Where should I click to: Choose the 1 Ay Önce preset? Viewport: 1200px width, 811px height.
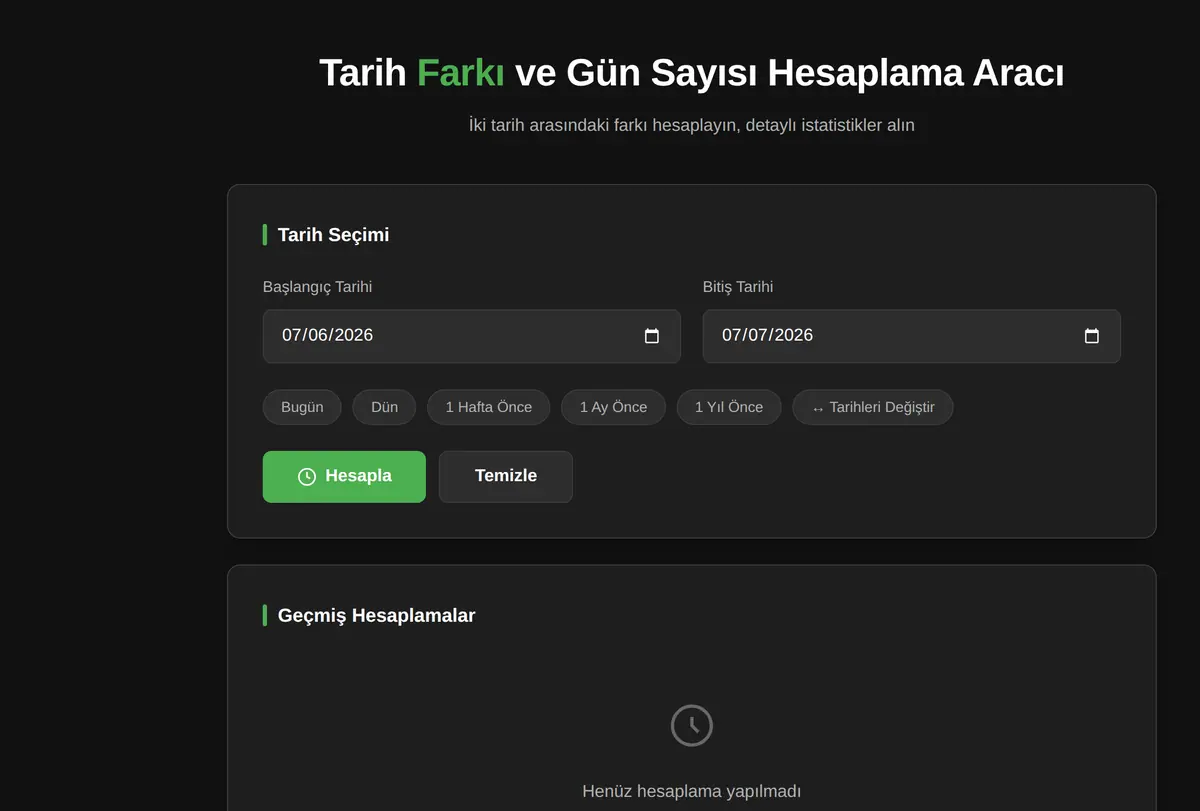[613, 407]
